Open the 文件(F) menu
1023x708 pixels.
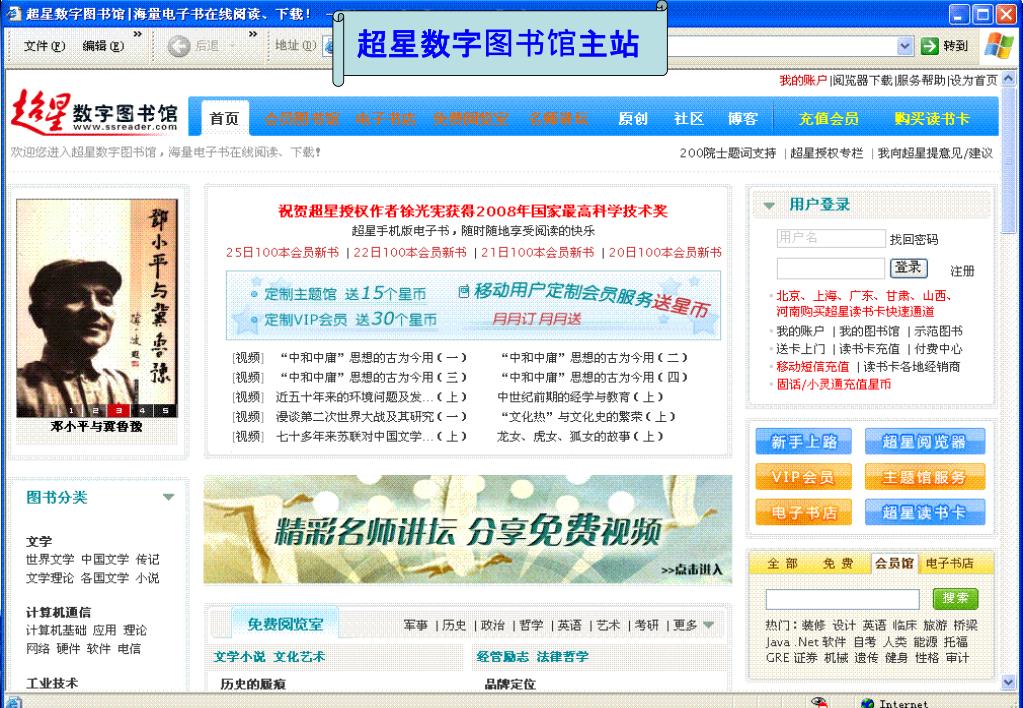[44, 46]
